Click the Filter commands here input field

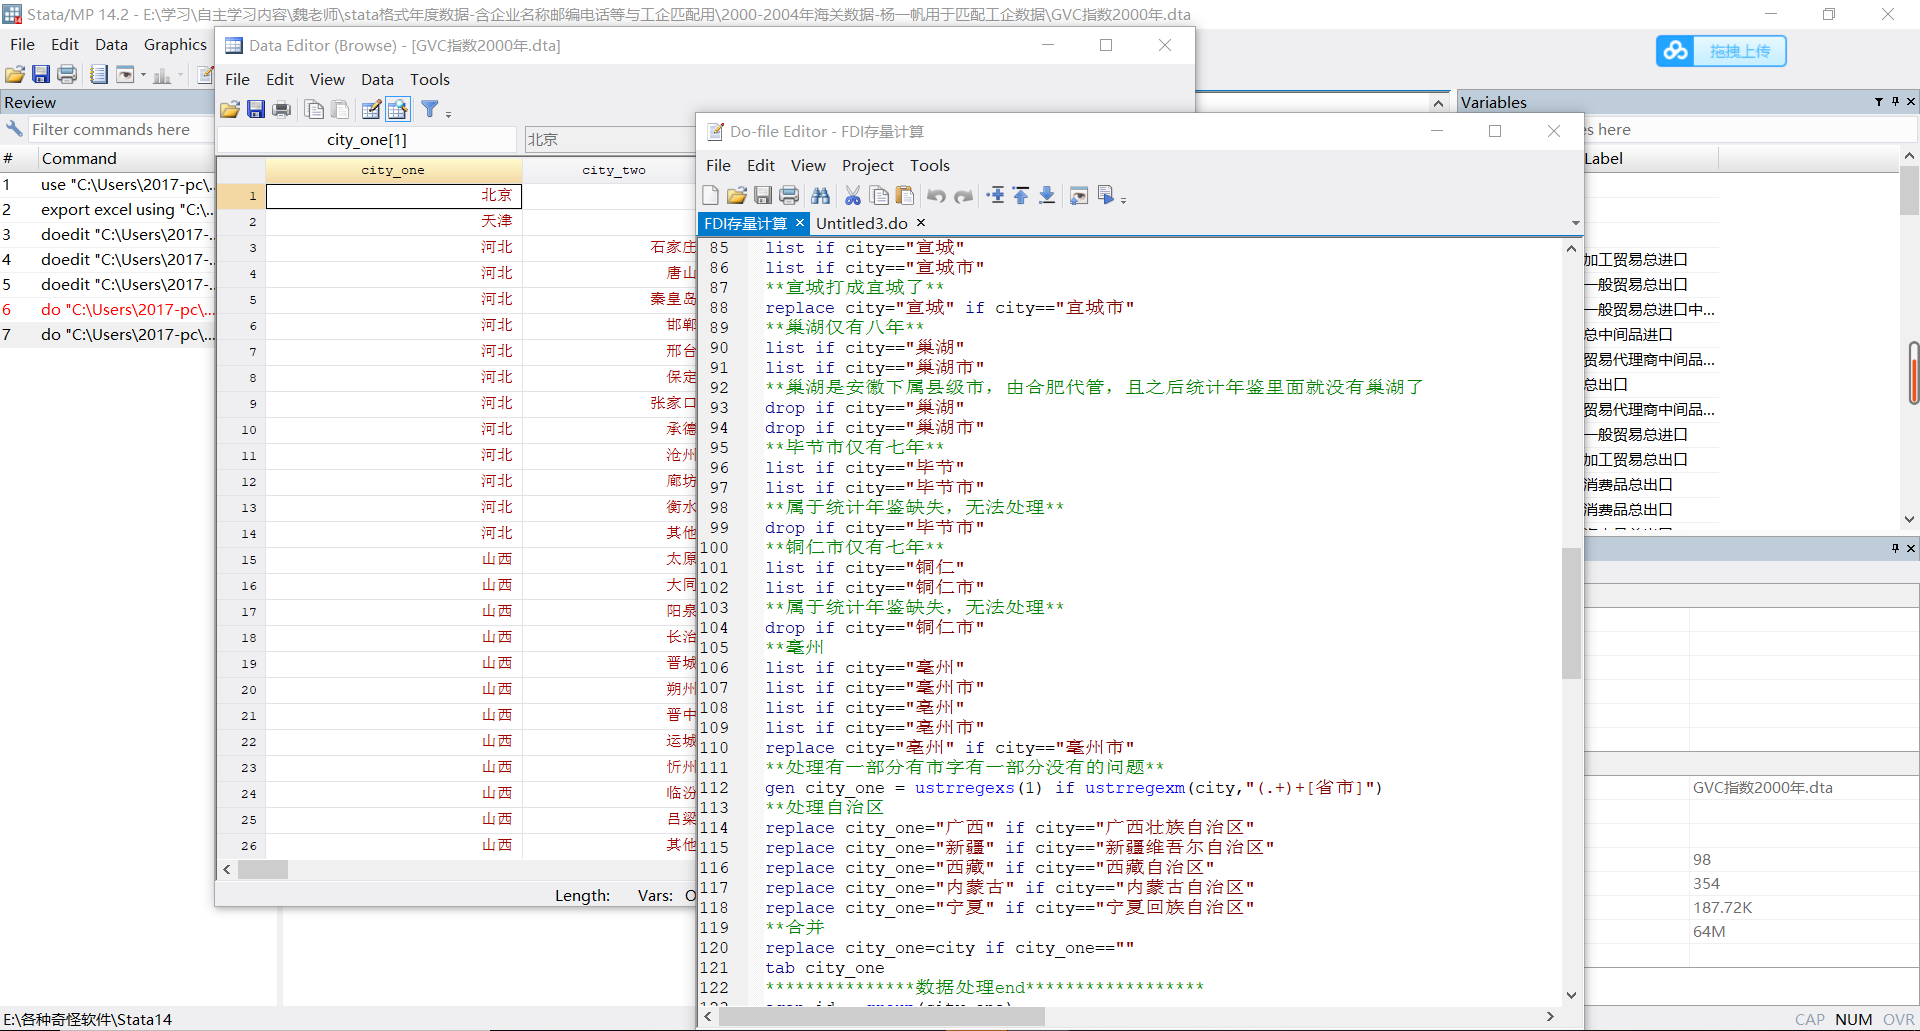pos(110,130)
